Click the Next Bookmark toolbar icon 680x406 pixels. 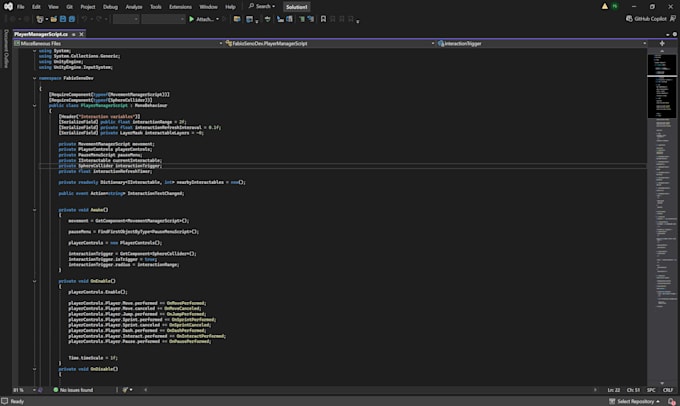[x=342, y=19]
